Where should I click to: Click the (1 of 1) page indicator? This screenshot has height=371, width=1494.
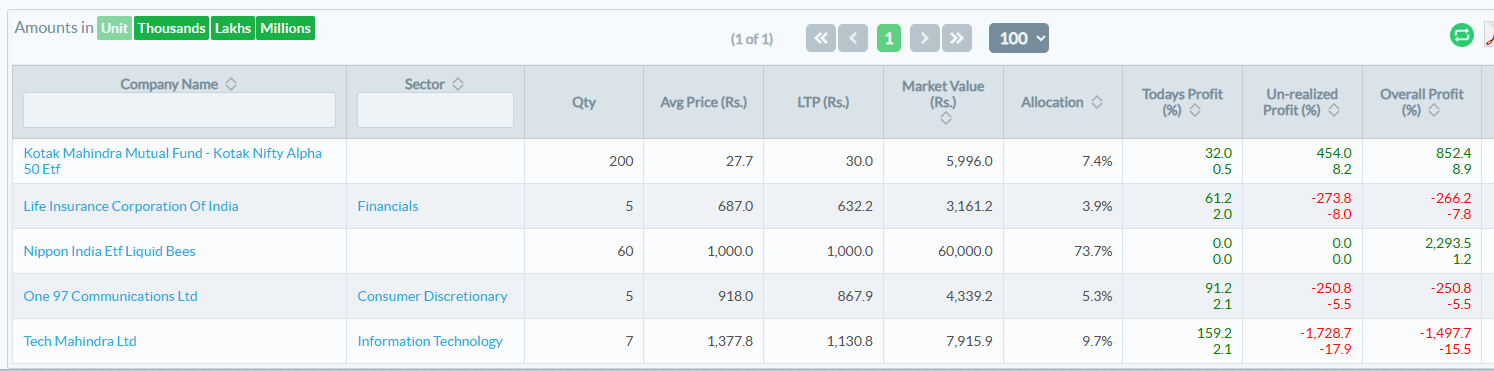click(x=752, y=39)
